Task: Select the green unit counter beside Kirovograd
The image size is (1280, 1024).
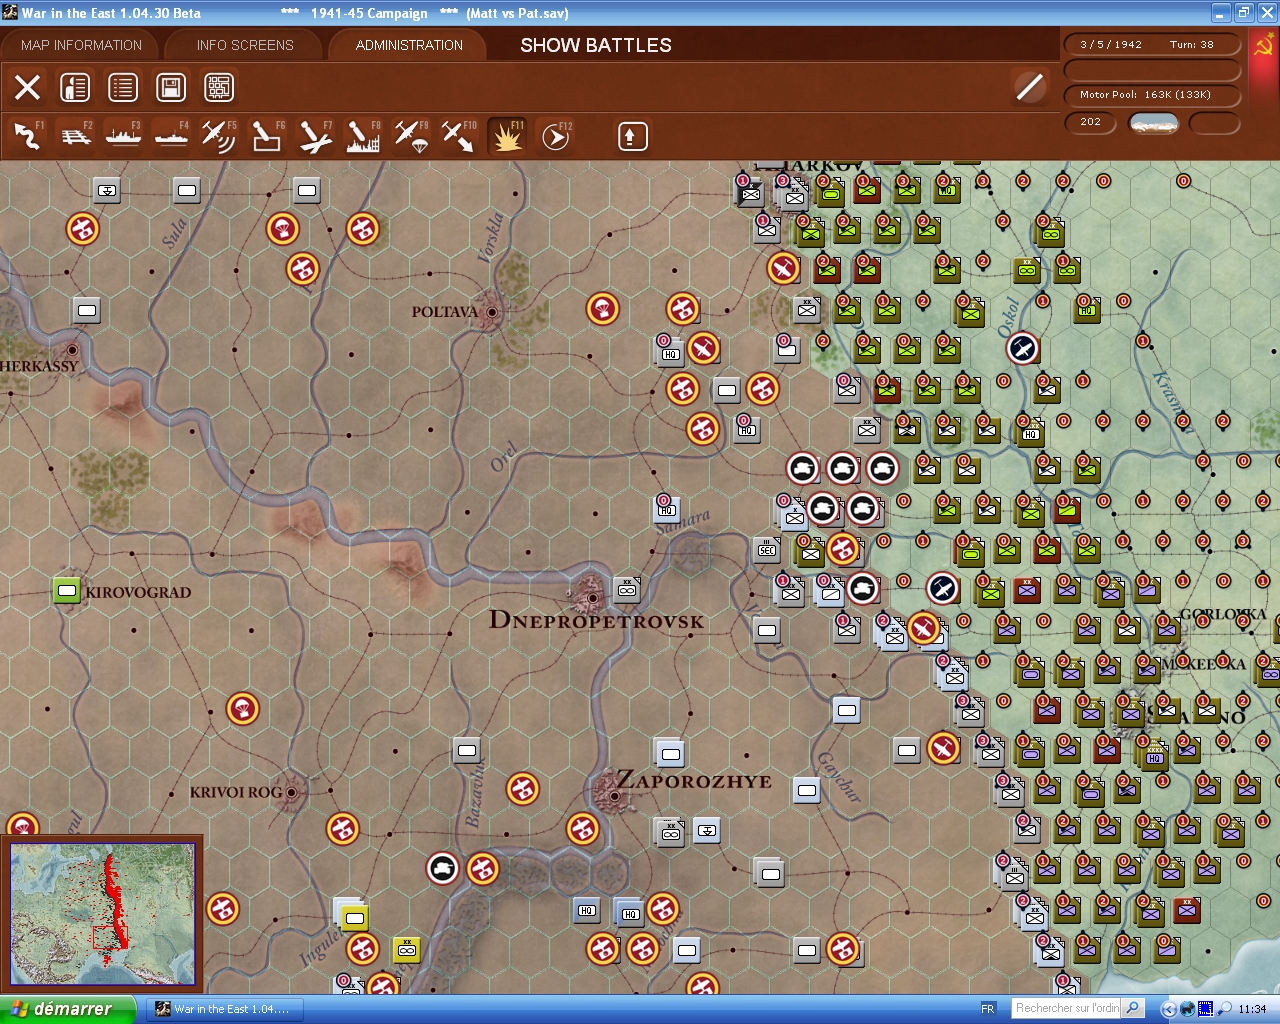Action: 67,590
